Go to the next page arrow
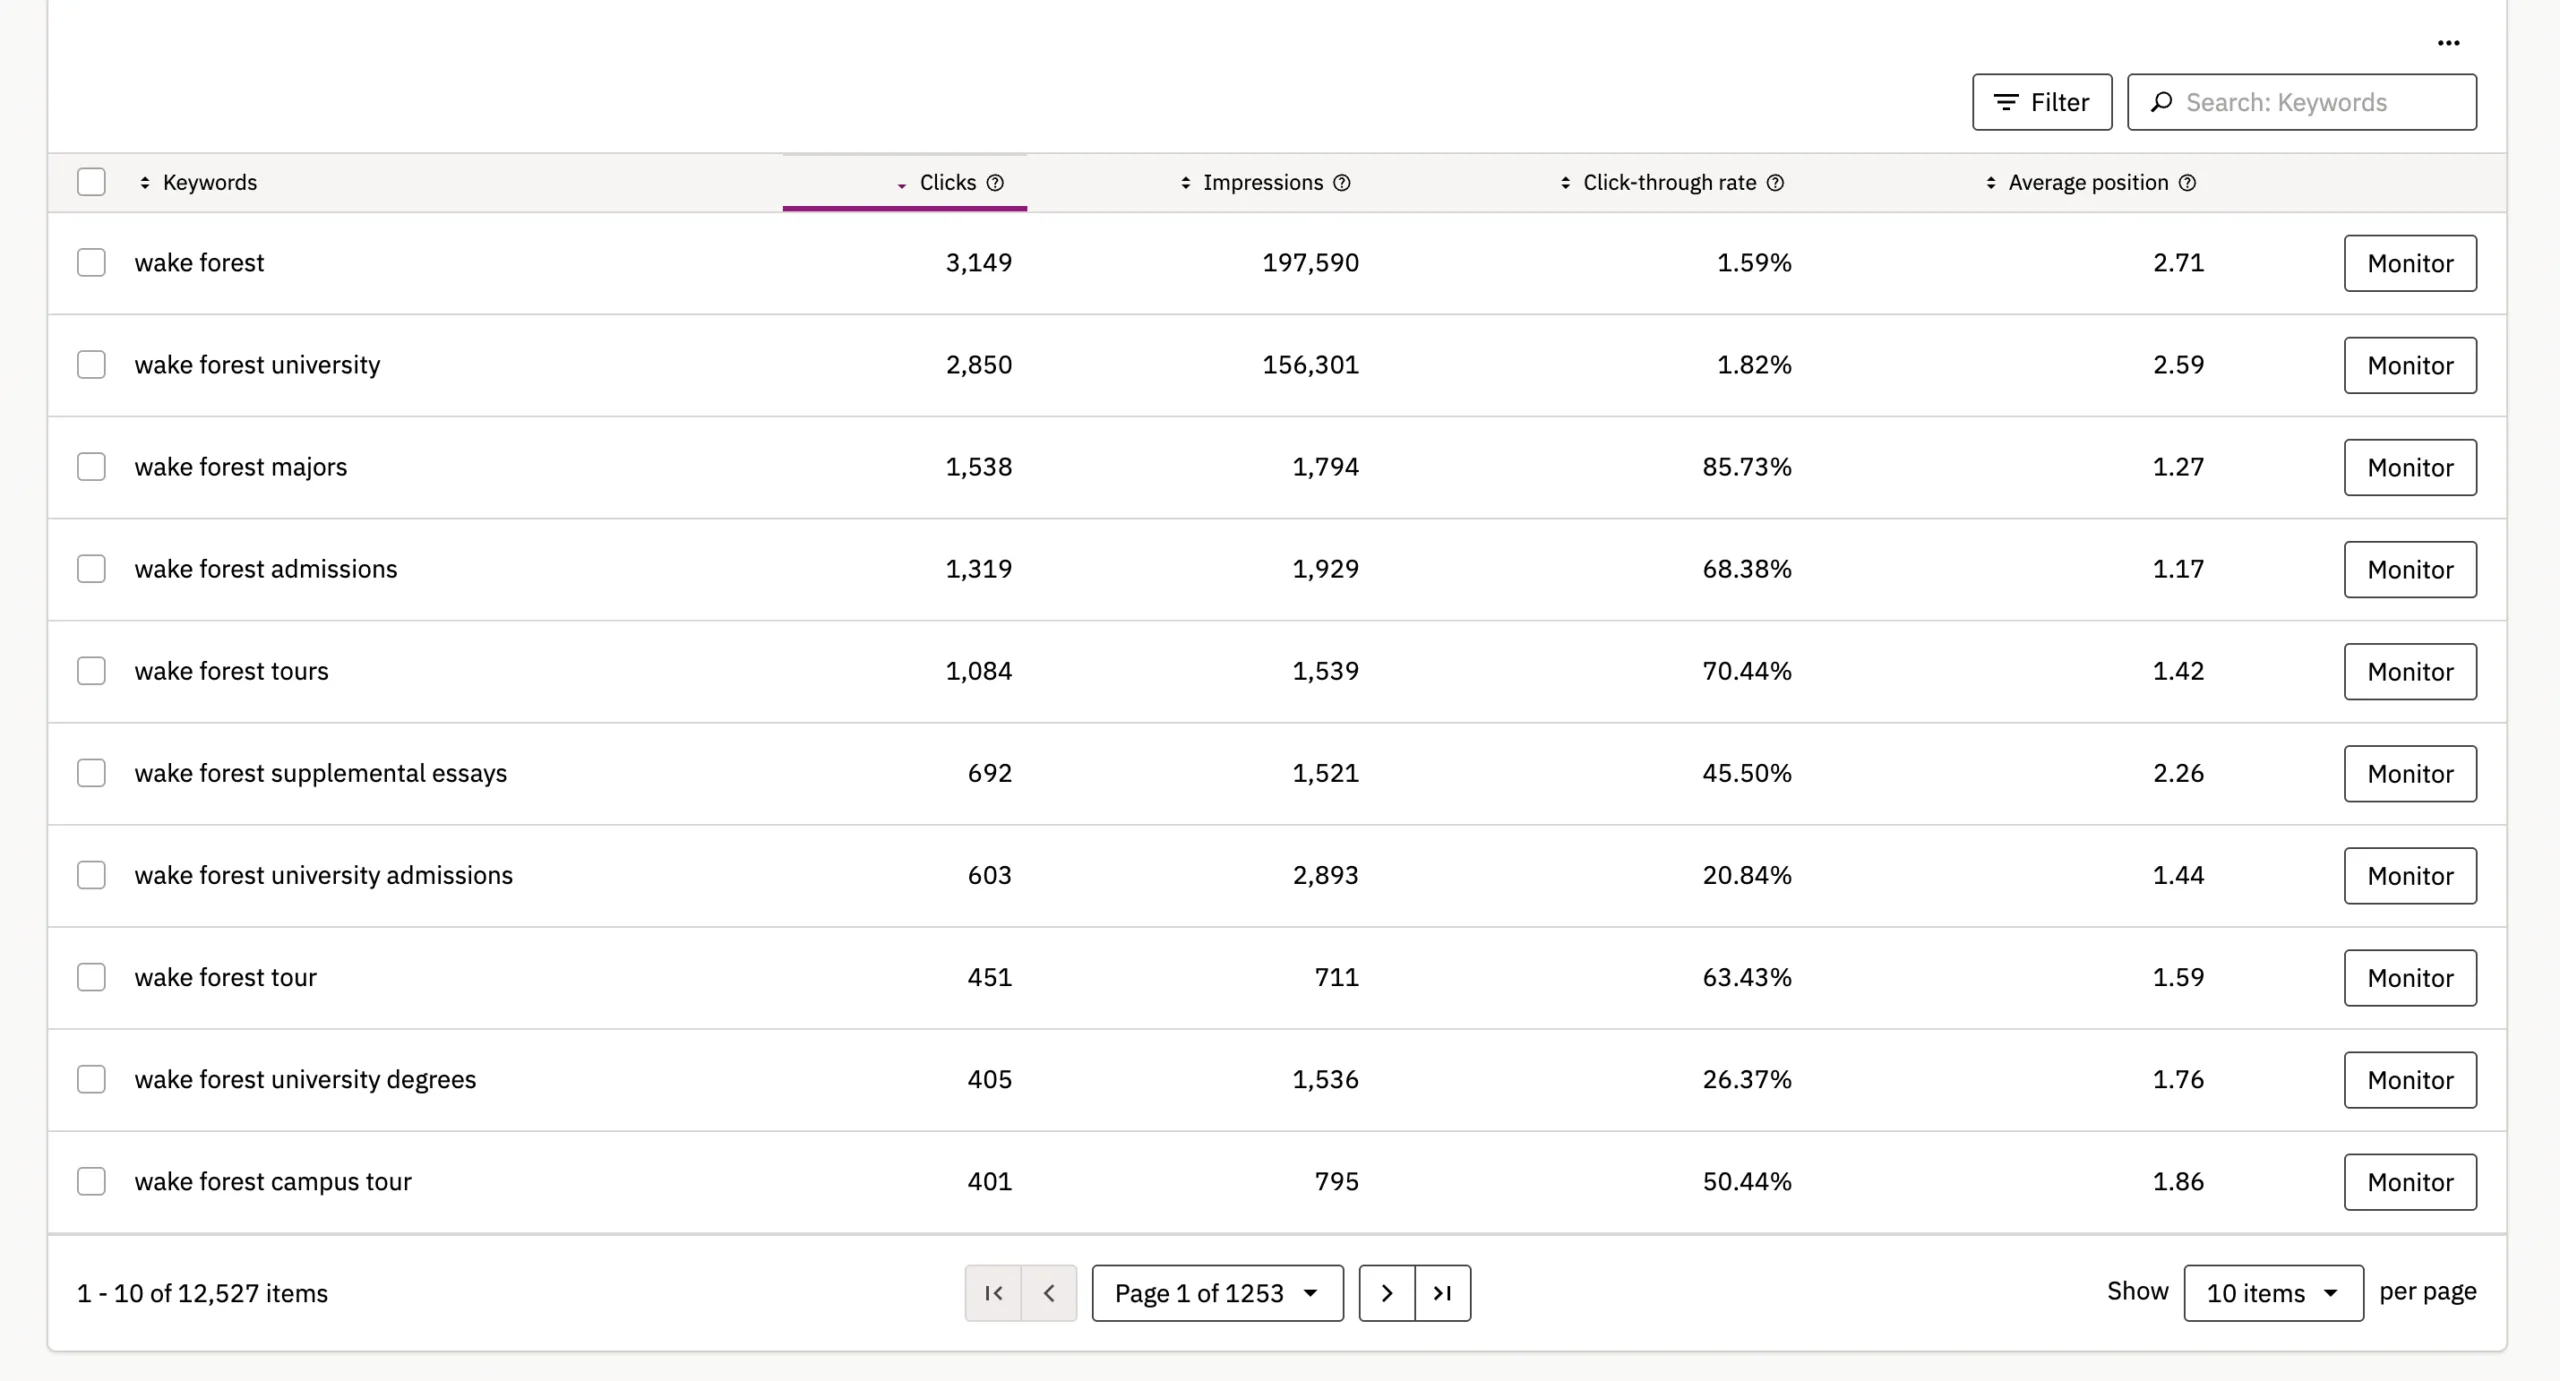This screenshot has width=2560, height=1381. pyautogui.click(x=1387, y=1293)
